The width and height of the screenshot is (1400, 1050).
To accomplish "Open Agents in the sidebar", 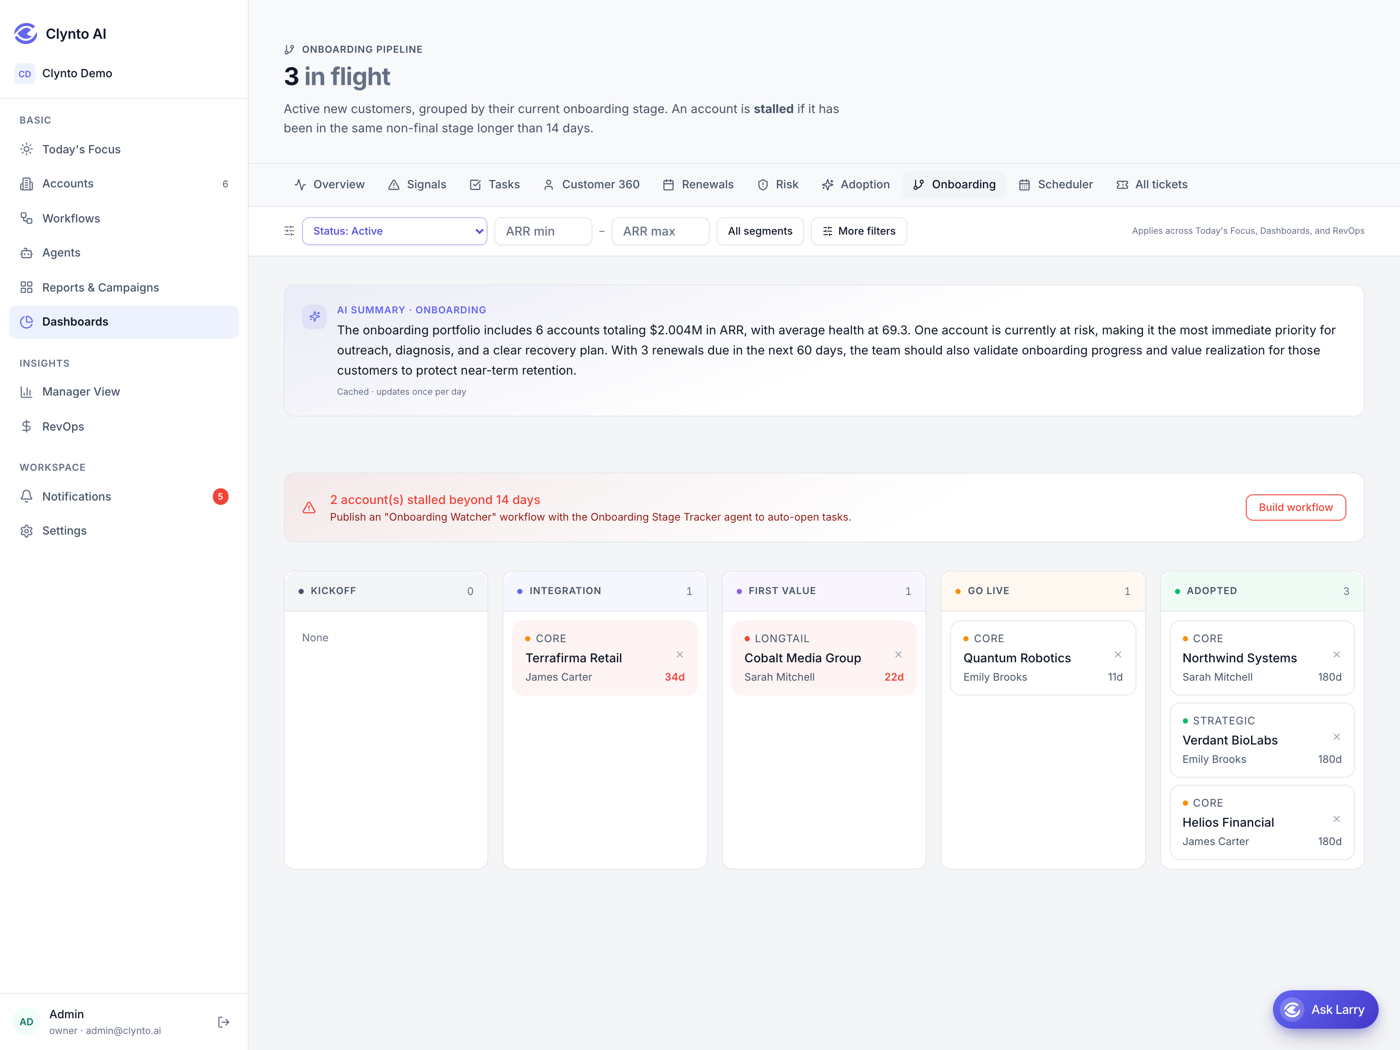I will 124,253.
